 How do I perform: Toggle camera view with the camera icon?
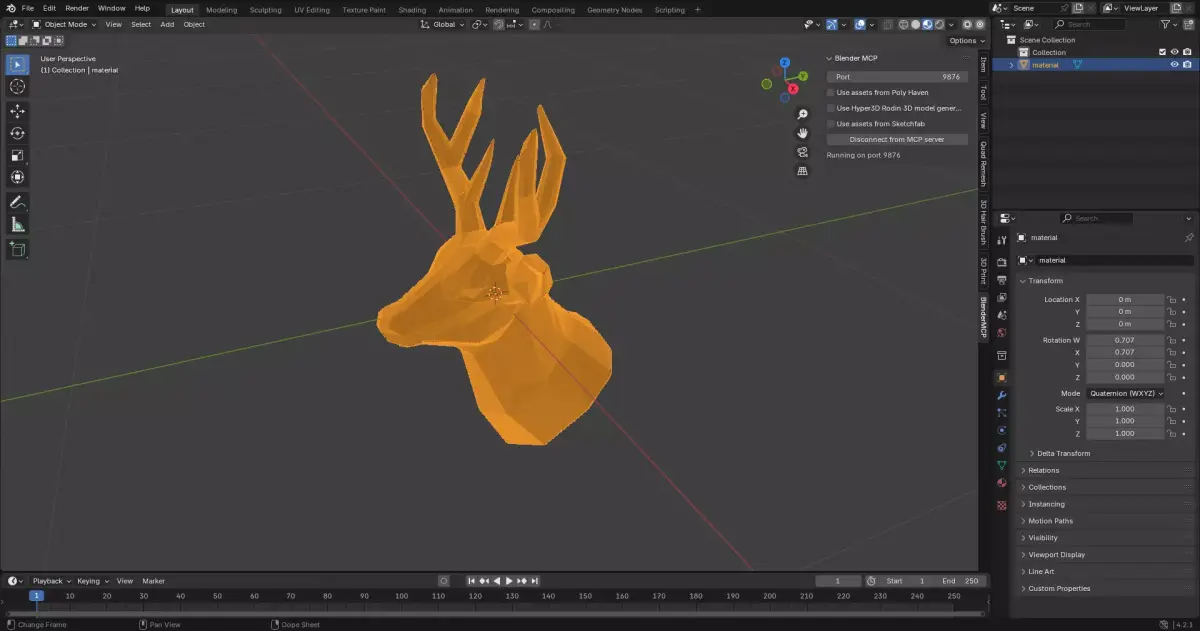(x=802, y=152)
